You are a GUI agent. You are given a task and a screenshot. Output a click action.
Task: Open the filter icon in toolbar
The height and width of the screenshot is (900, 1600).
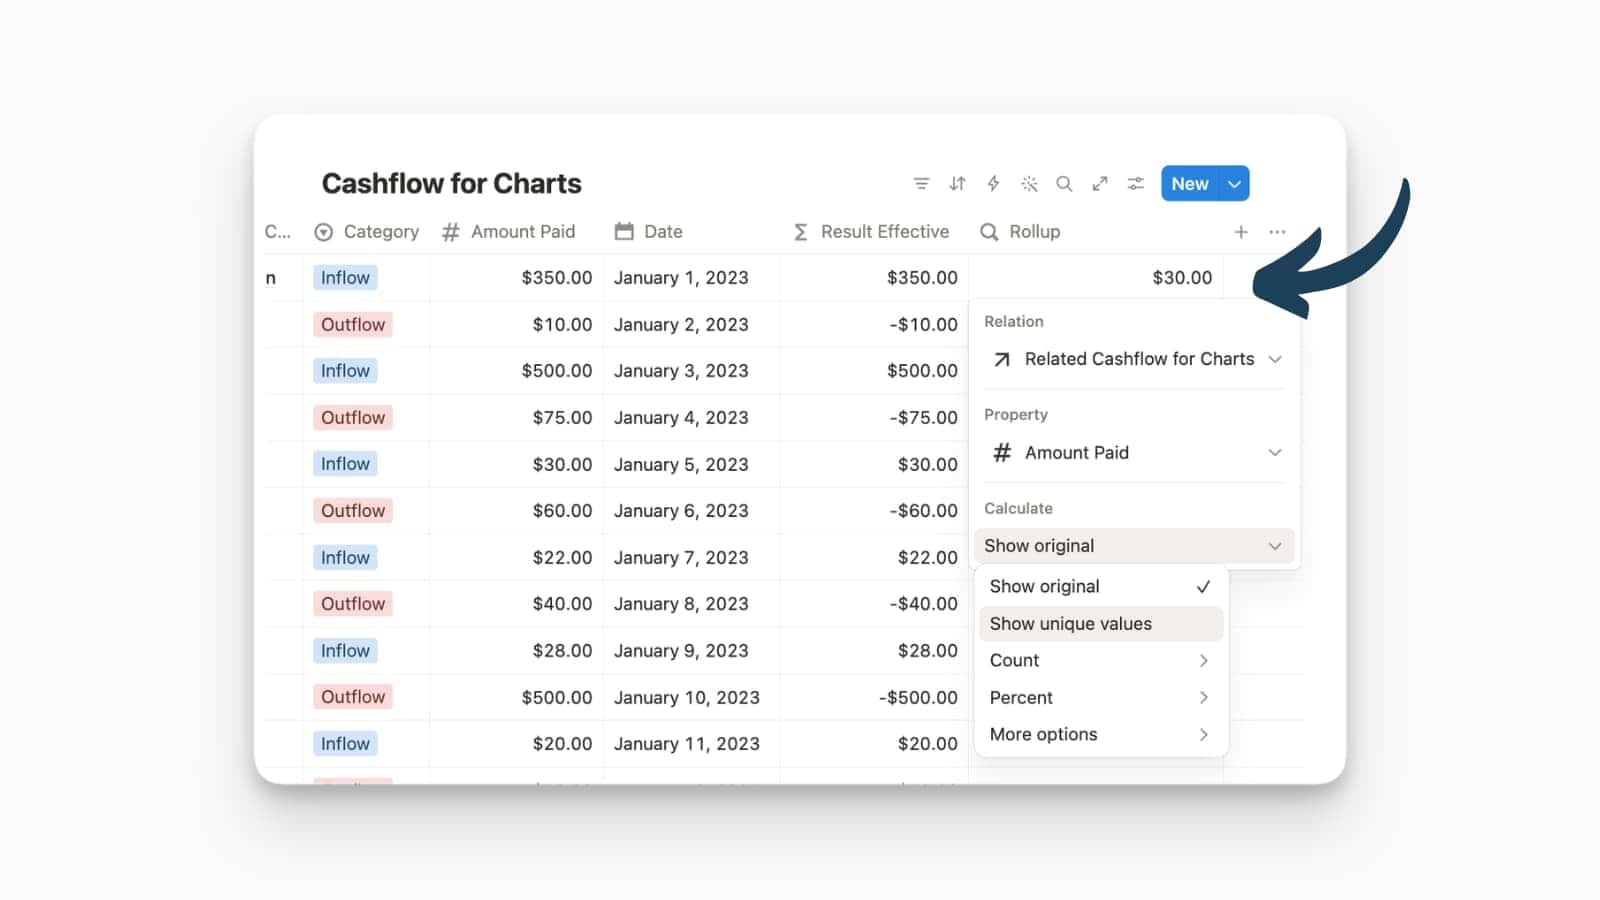(x=921, y=184)
